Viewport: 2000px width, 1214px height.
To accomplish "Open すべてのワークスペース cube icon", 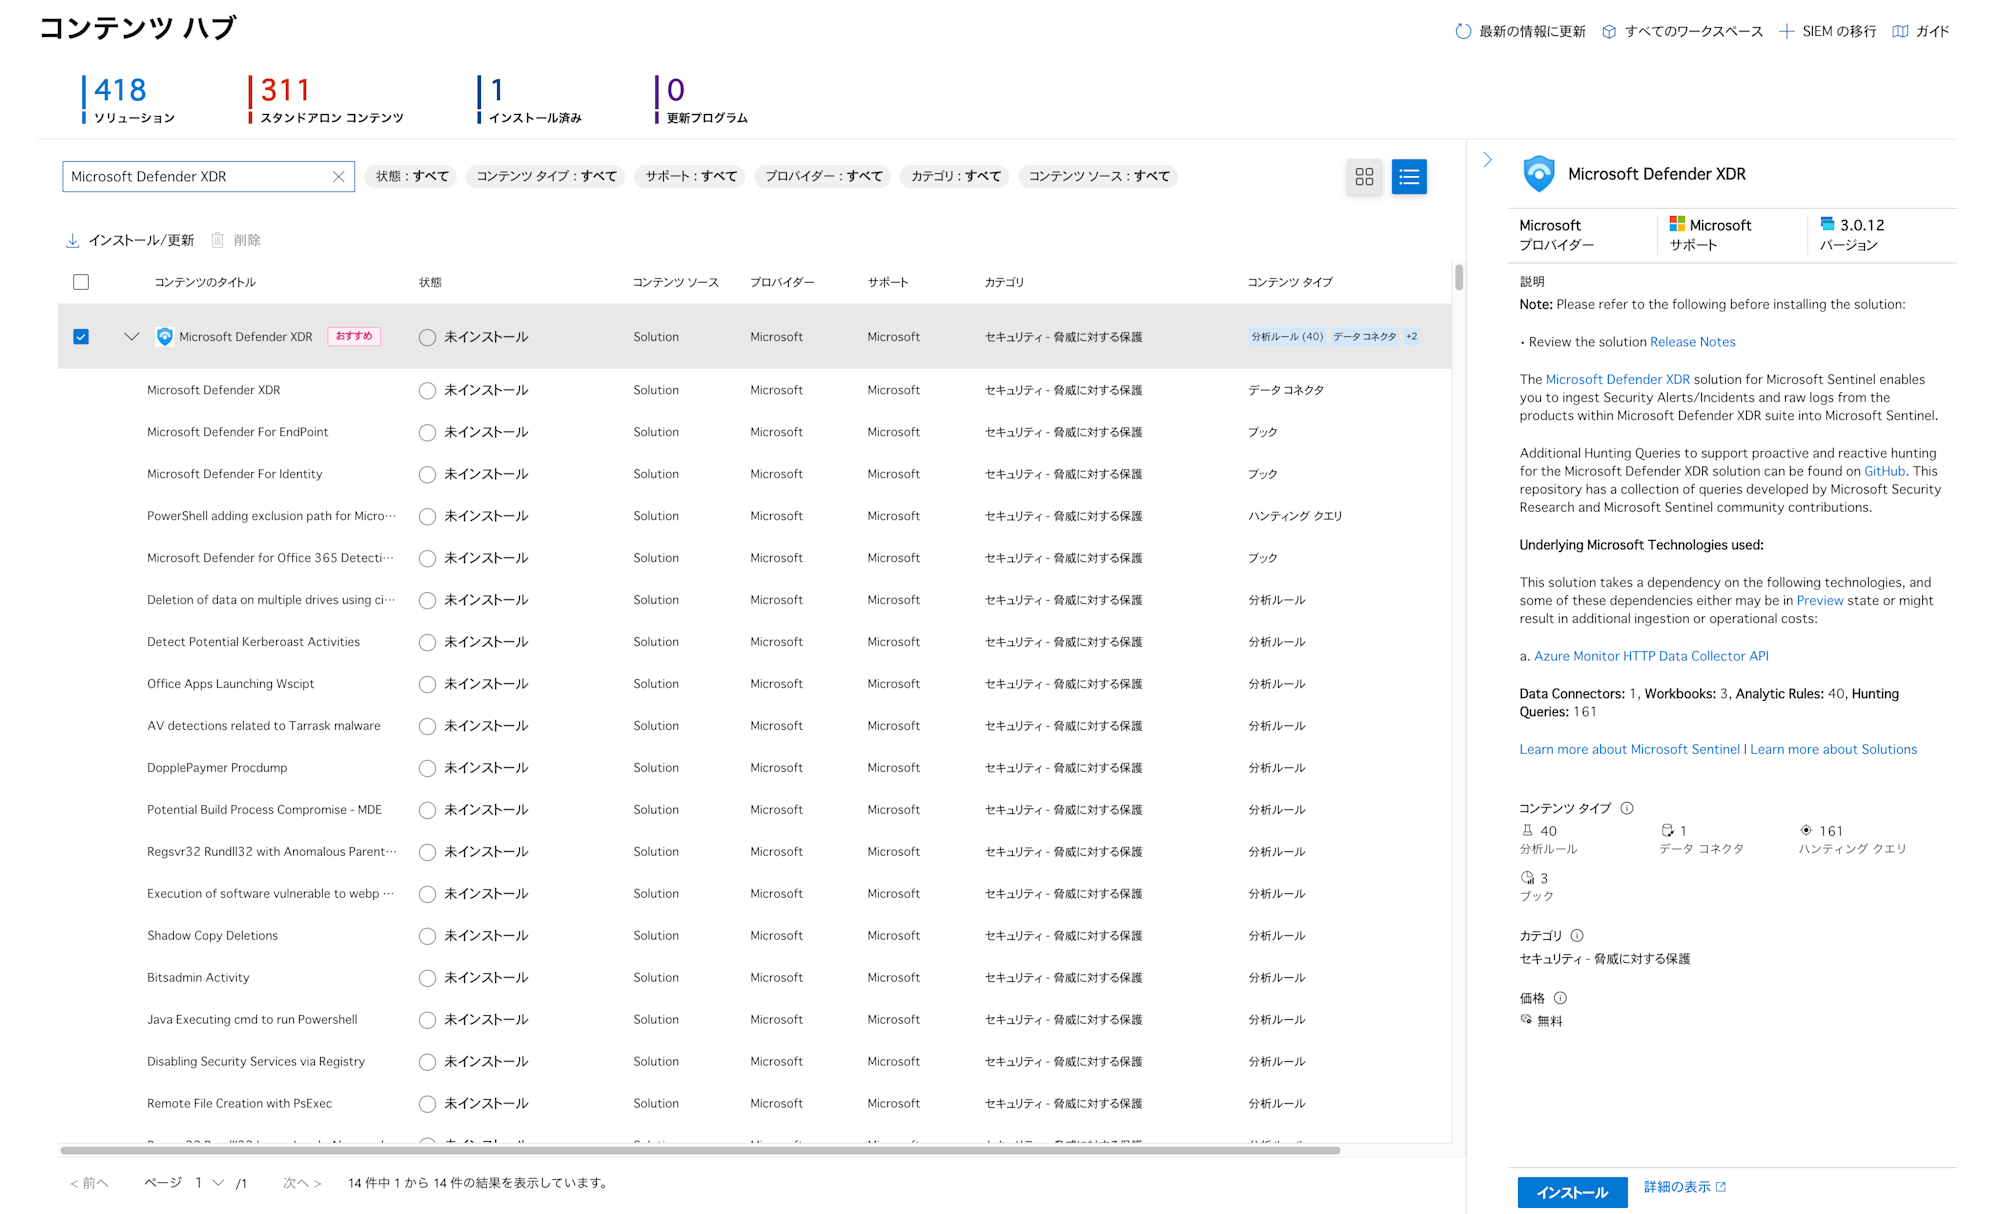I will (1609, 31).
